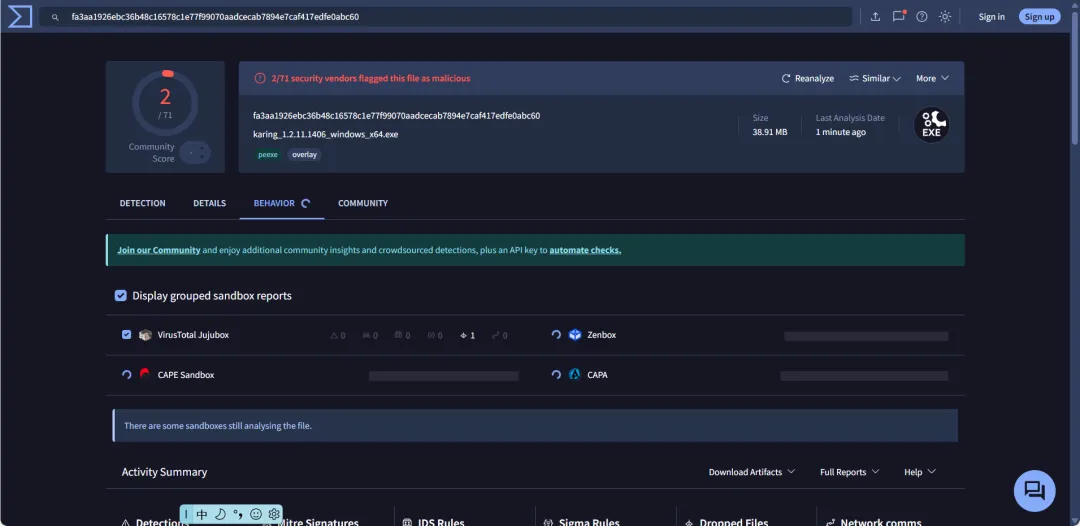Click the EXE file type icon

pyautogui.click(x=931, y=125)
